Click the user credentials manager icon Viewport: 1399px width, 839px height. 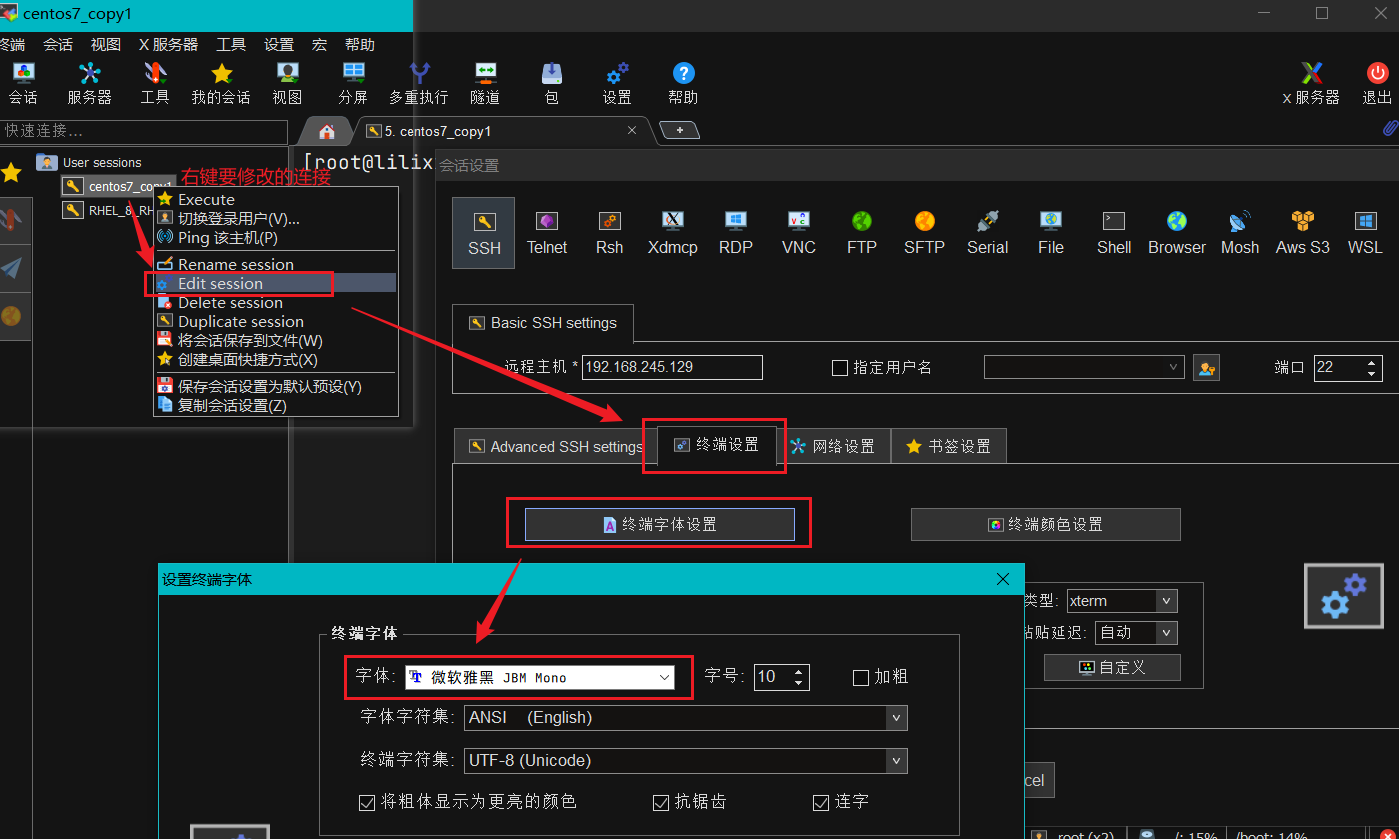[x=1206, y=368]
